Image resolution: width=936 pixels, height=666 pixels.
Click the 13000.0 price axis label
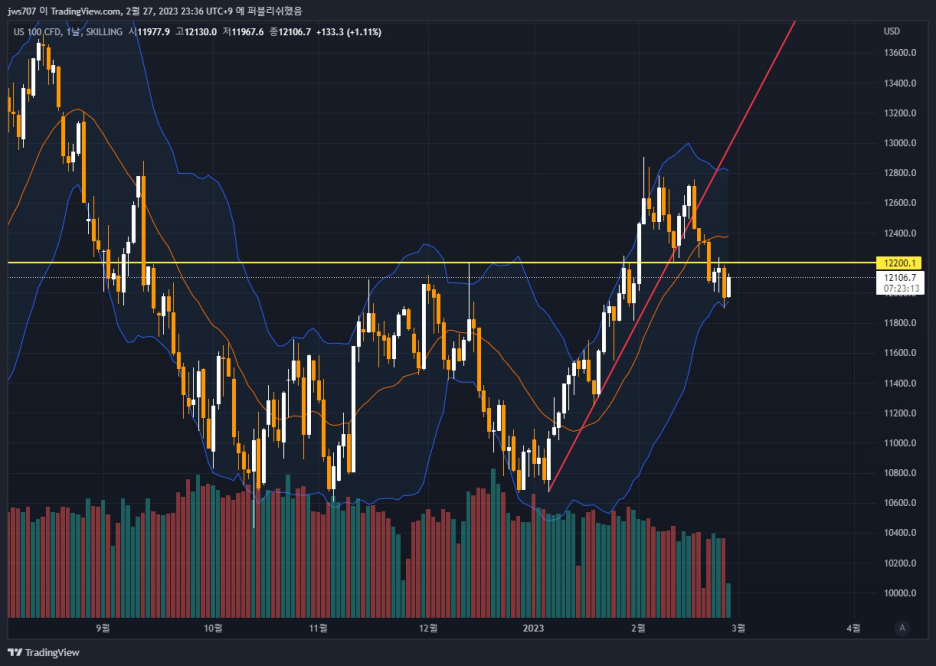900,143
